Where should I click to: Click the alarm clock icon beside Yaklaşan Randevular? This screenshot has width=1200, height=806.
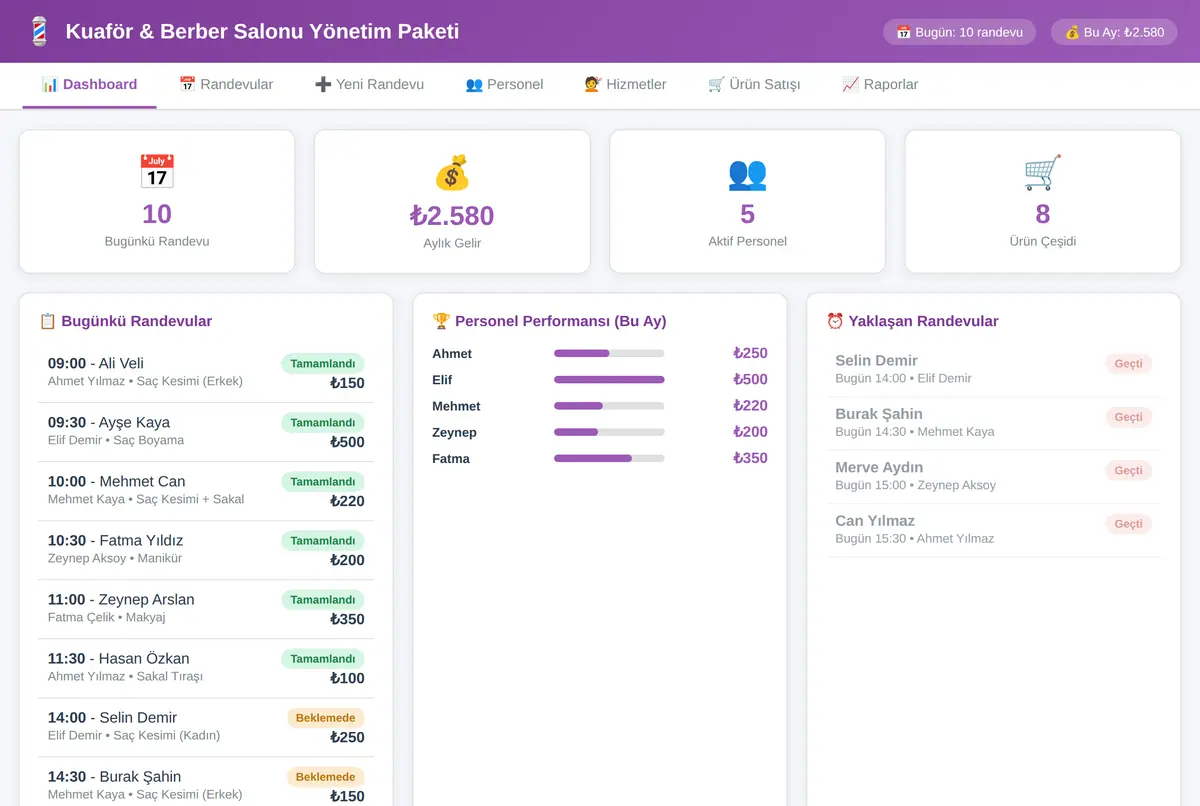[x=835, y=321]
